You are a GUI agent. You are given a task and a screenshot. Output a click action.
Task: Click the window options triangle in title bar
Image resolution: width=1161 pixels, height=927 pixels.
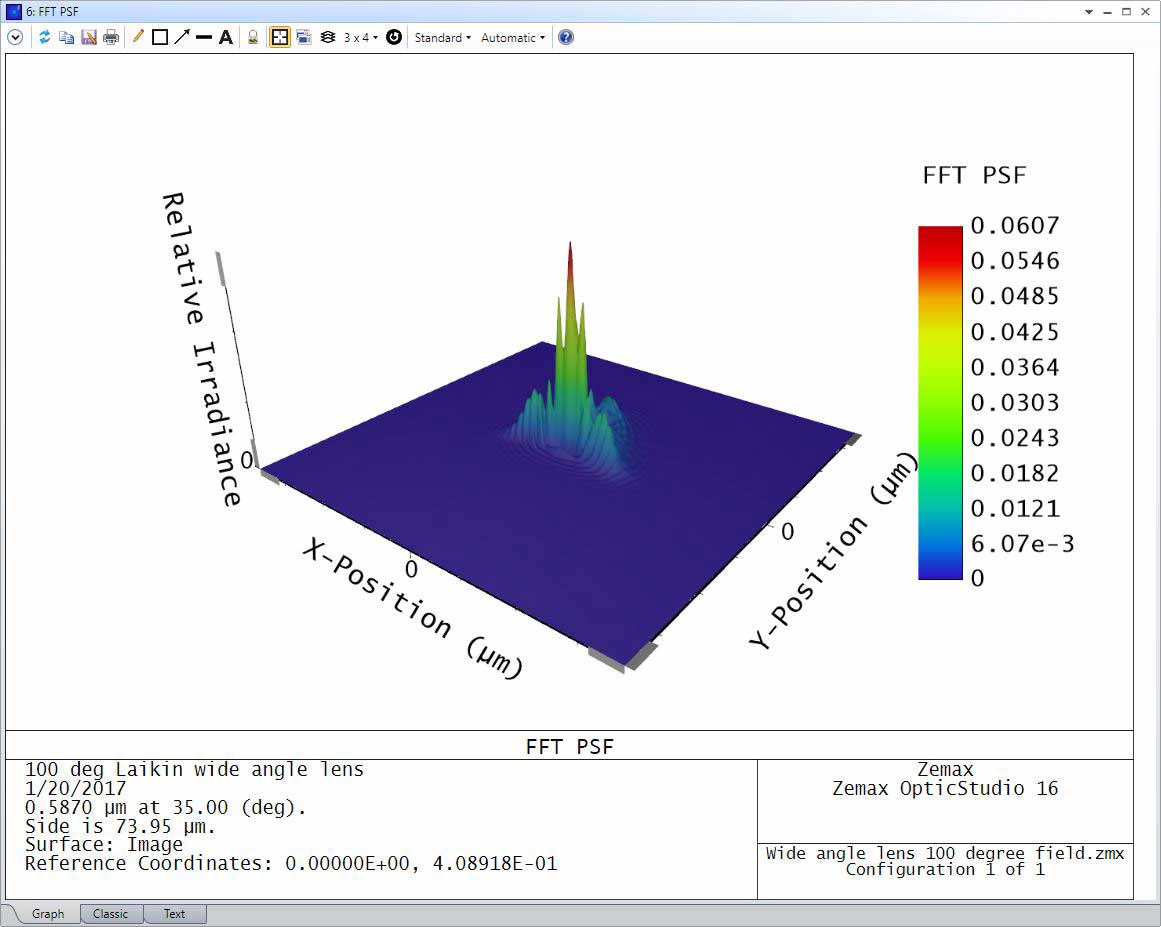(x=1089, y=12)
